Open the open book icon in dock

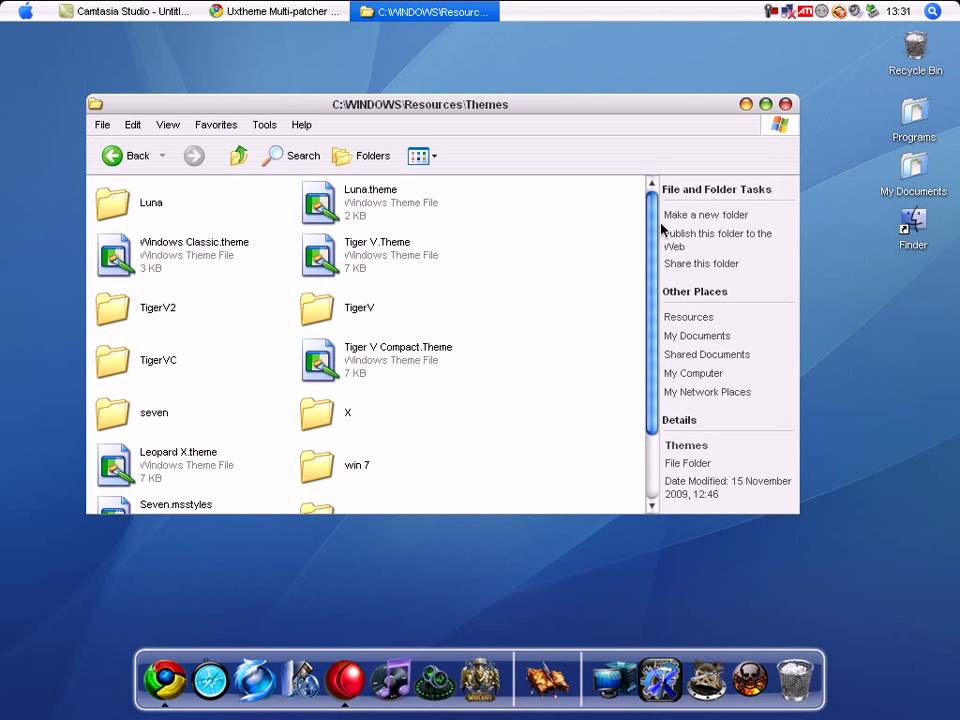547,681
